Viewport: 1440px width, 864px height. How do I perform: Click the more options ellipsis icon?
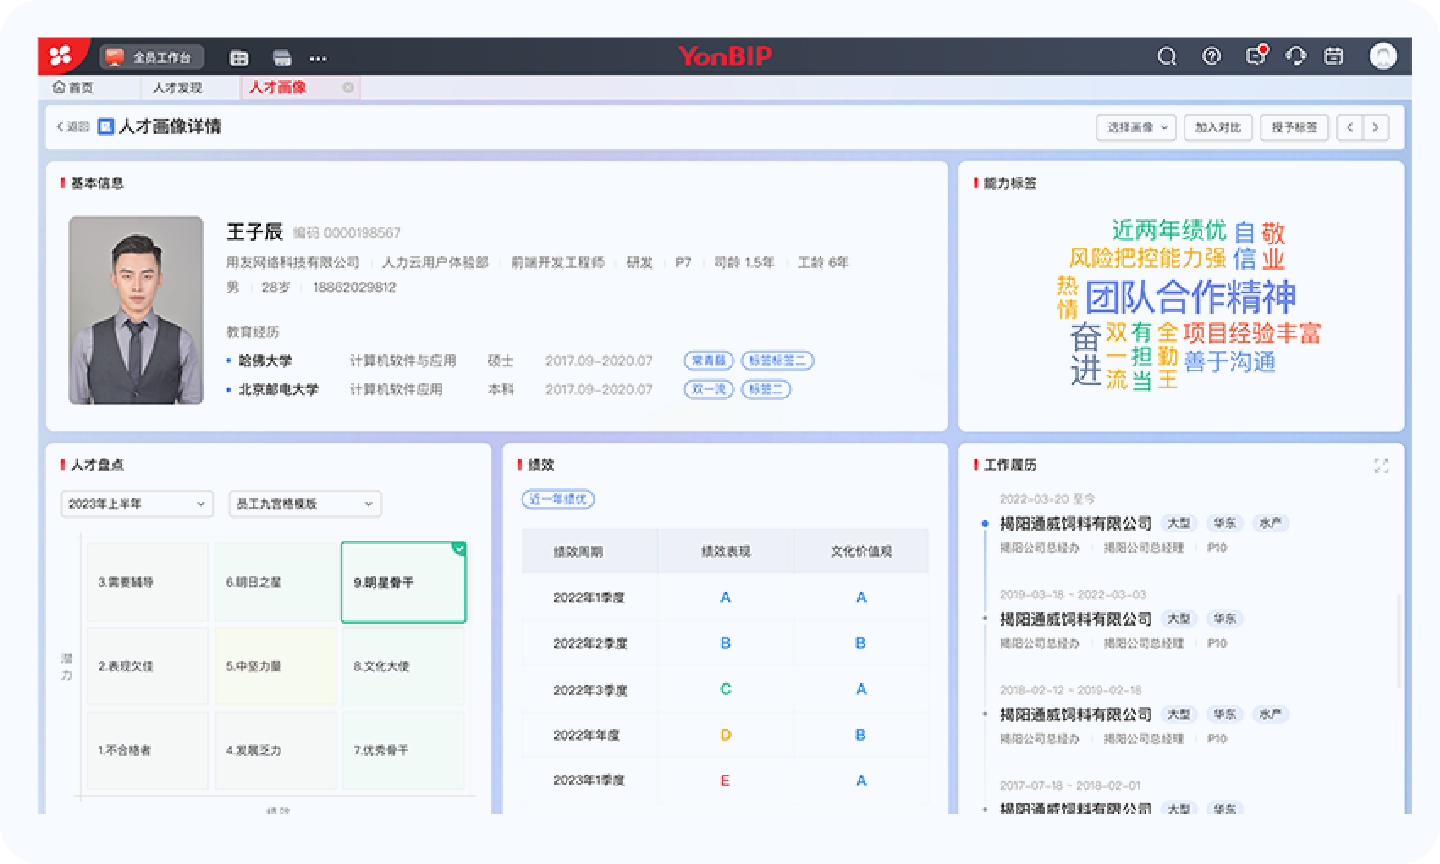318,58
